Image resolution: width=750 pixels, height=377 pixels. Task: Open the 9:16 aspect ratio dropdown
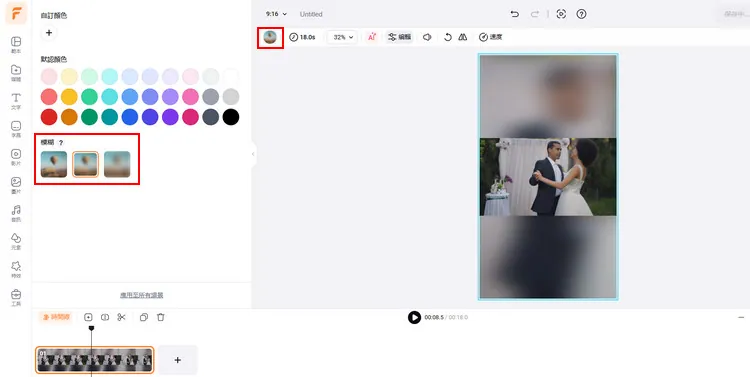point(276,14)
